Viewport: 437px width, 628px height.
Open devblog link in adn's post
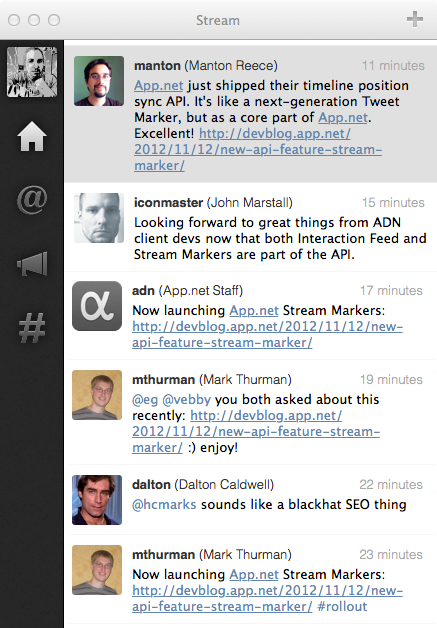[267, 334]
